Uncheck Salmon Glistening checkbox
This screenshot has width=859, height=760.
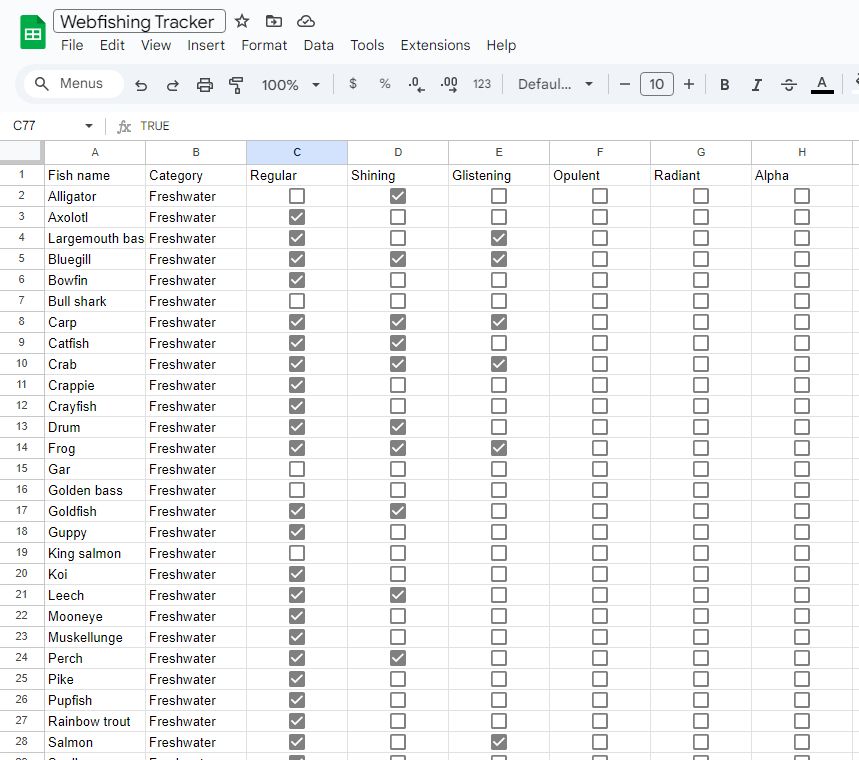[499, 742]
